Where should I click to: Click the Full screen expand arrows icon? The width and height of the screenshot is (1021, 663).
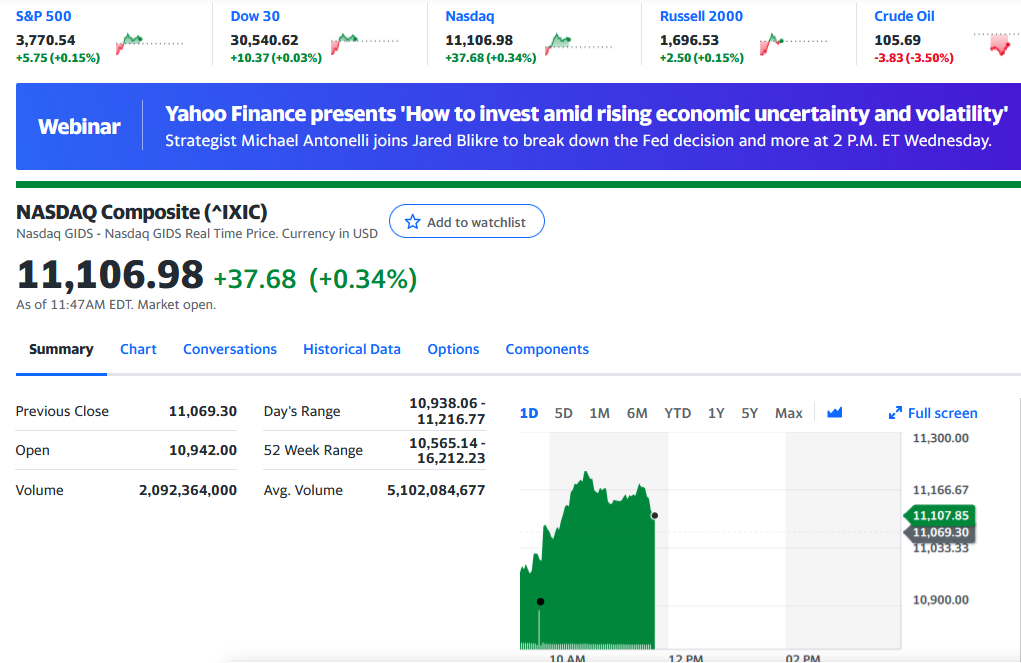point(895,413)
